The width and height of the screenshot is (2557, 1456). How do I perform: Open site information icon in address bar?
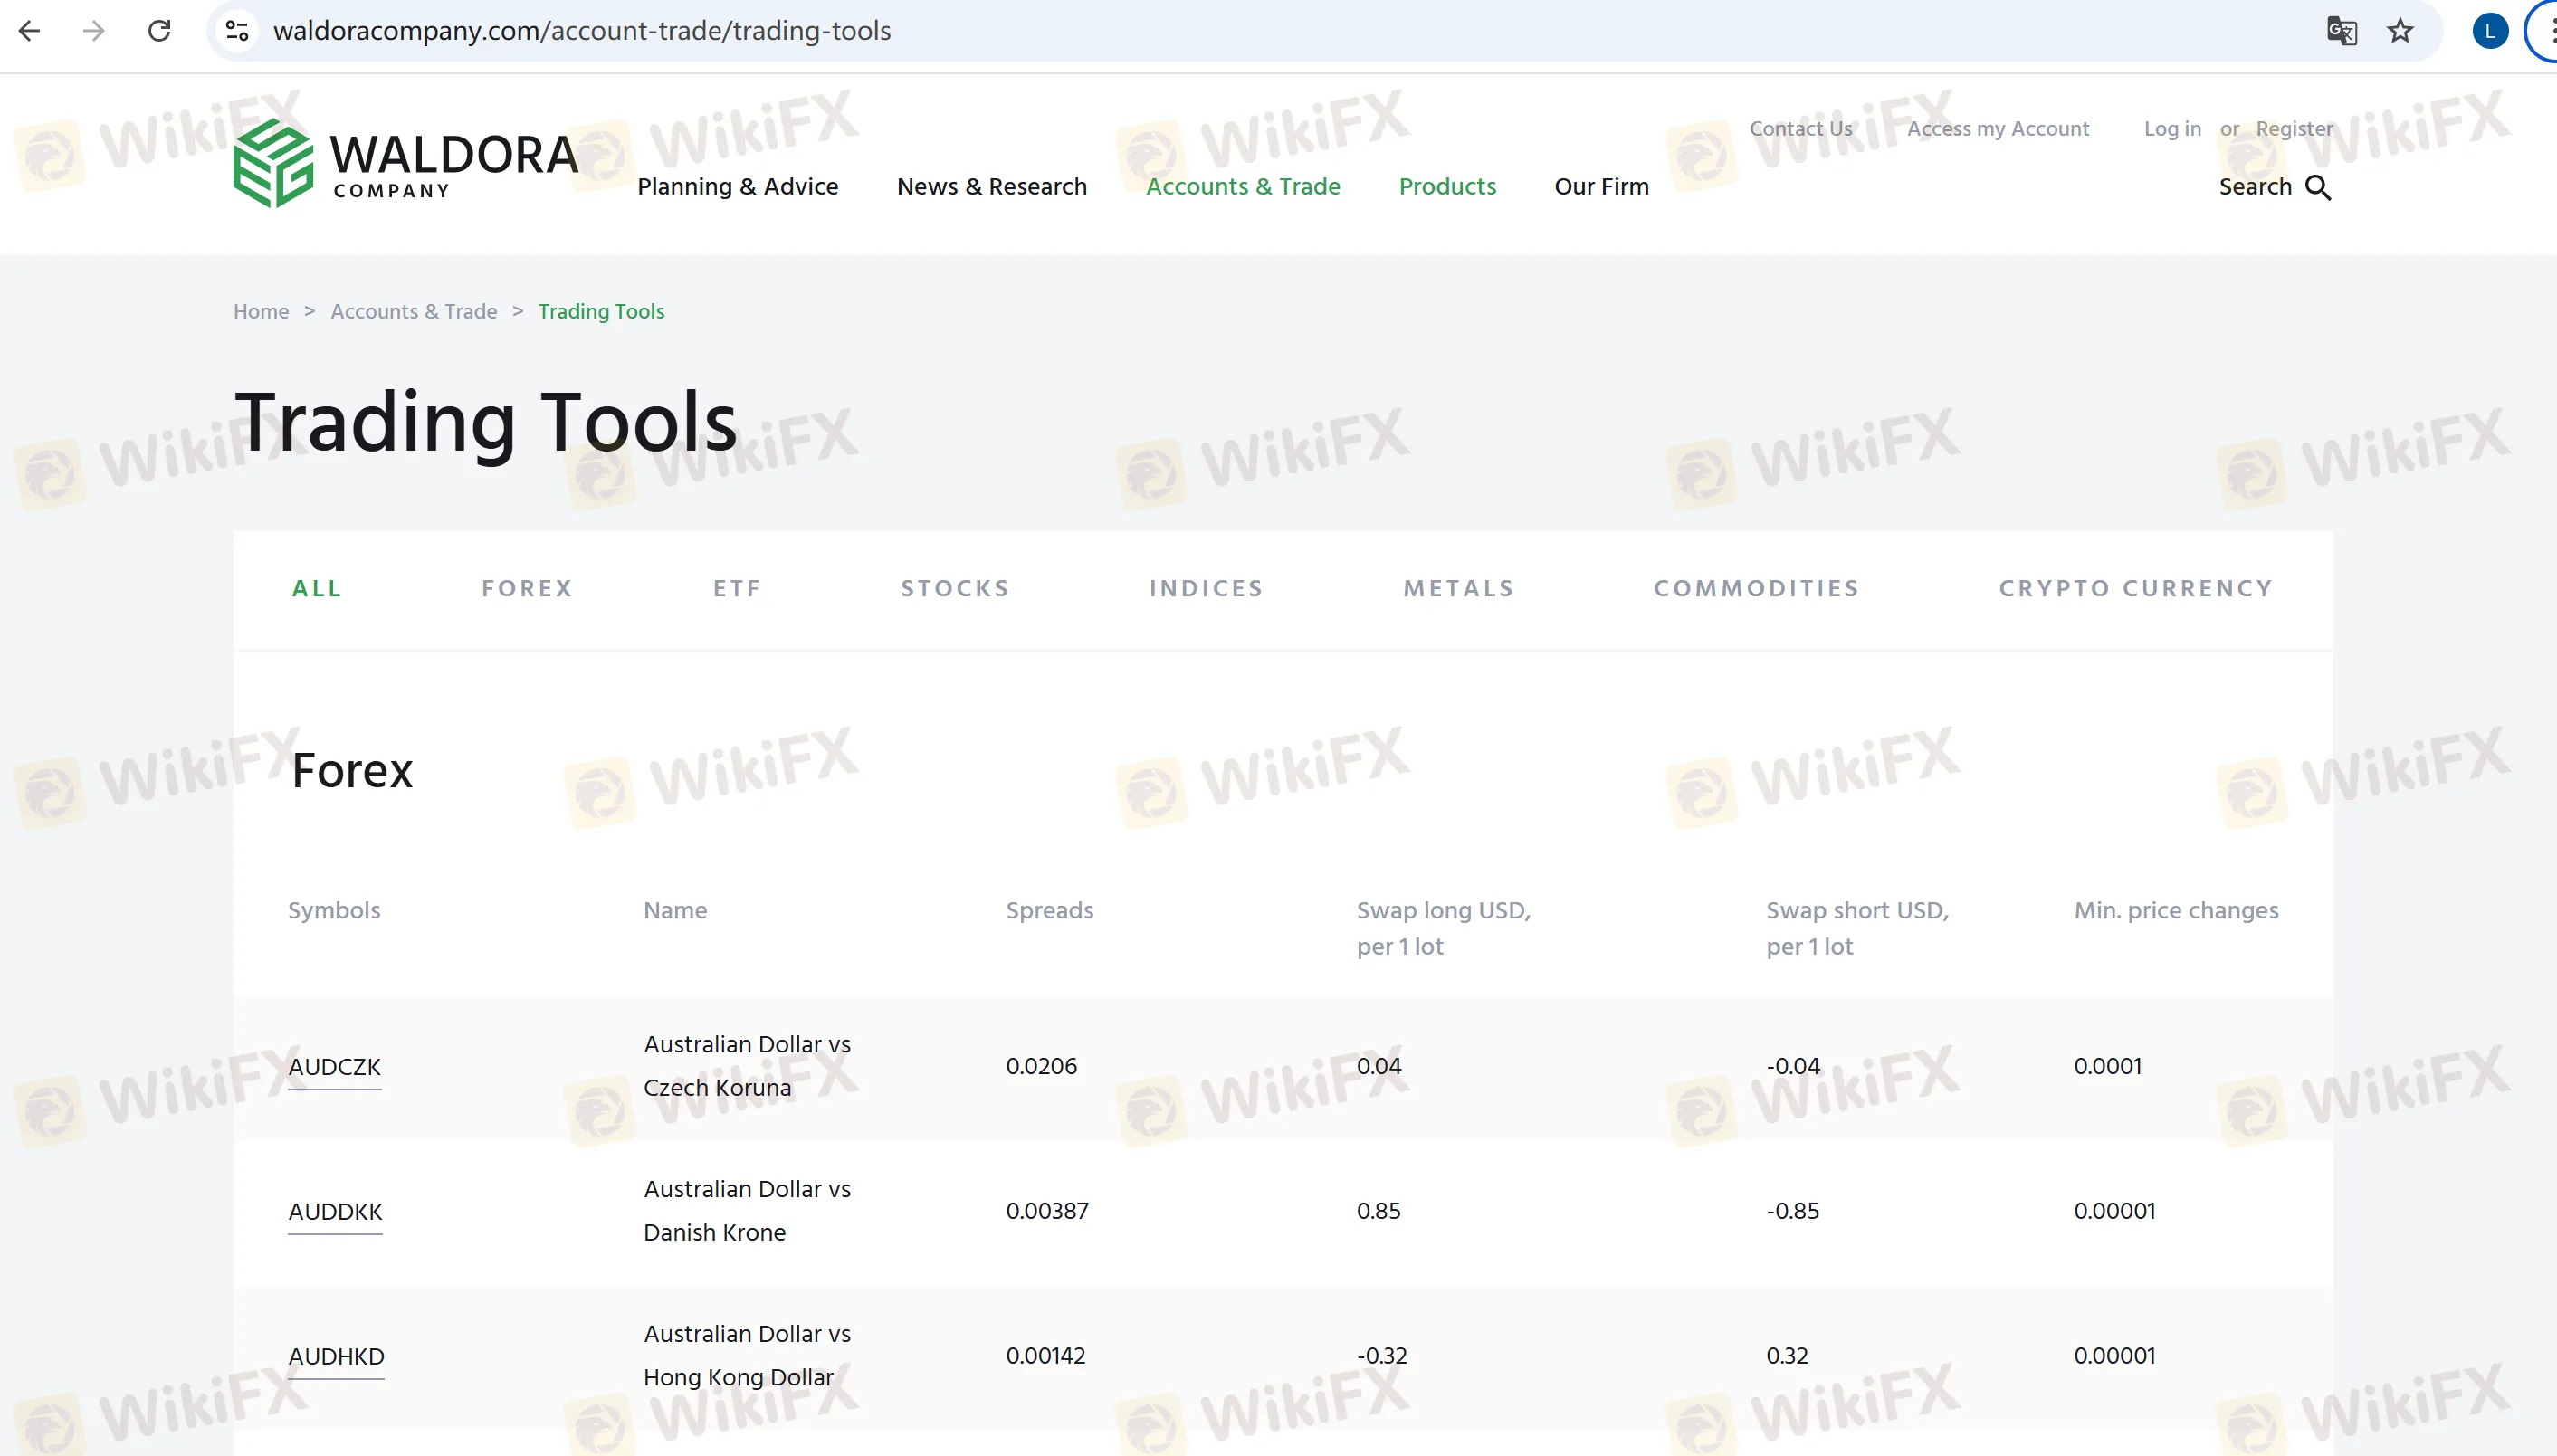tap(237, 31)
